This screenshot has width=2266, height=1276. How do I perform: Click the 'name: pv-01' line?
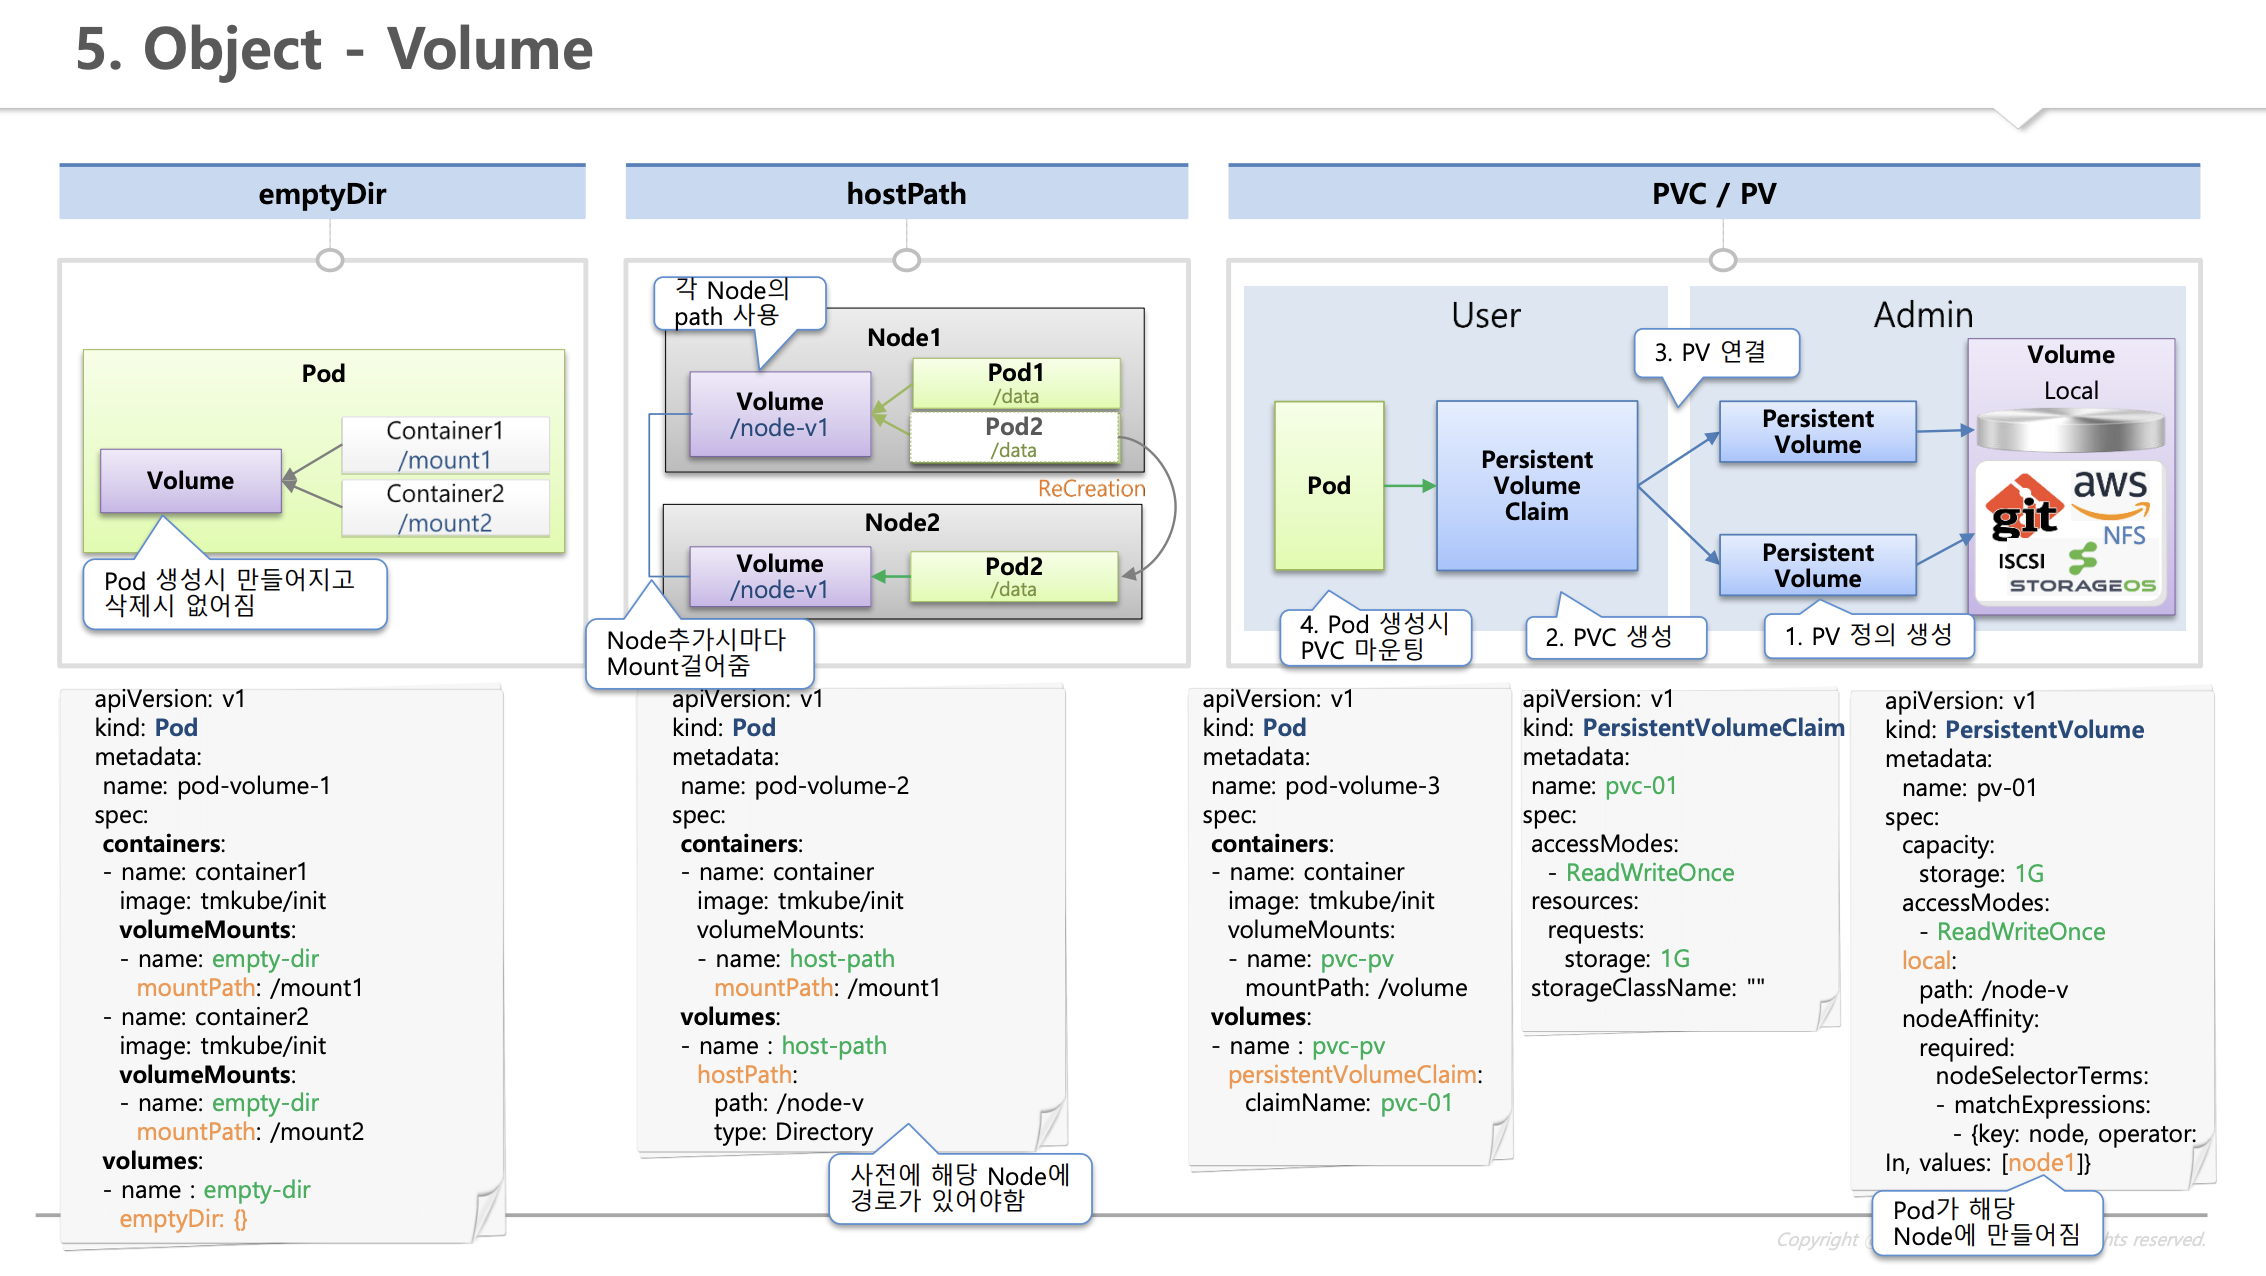[x=1970, y=788]
